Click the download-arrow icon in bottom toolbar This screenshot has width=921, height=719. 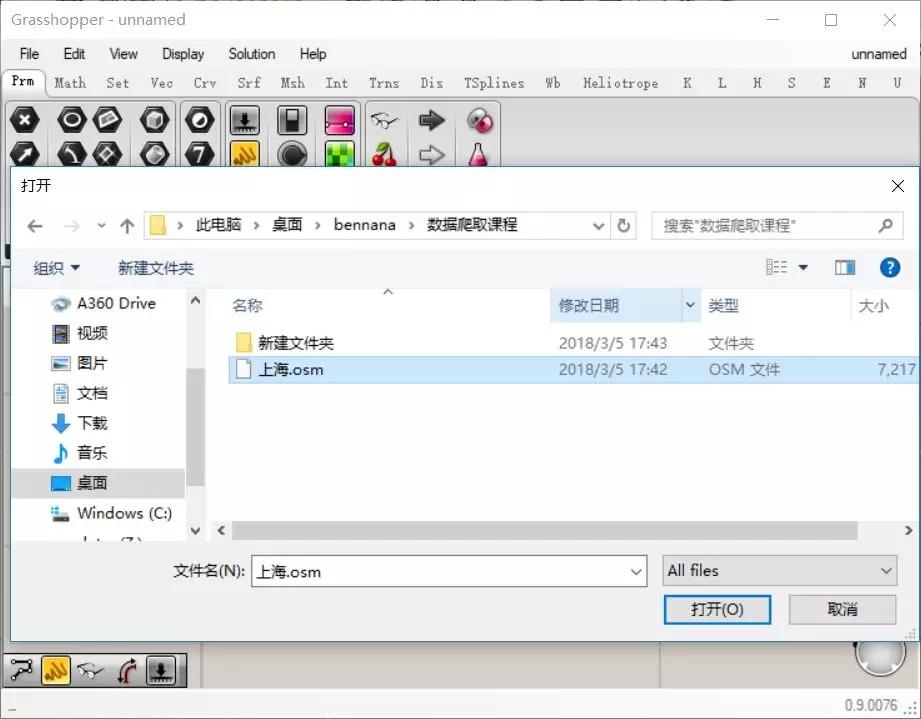coord(162,670)
